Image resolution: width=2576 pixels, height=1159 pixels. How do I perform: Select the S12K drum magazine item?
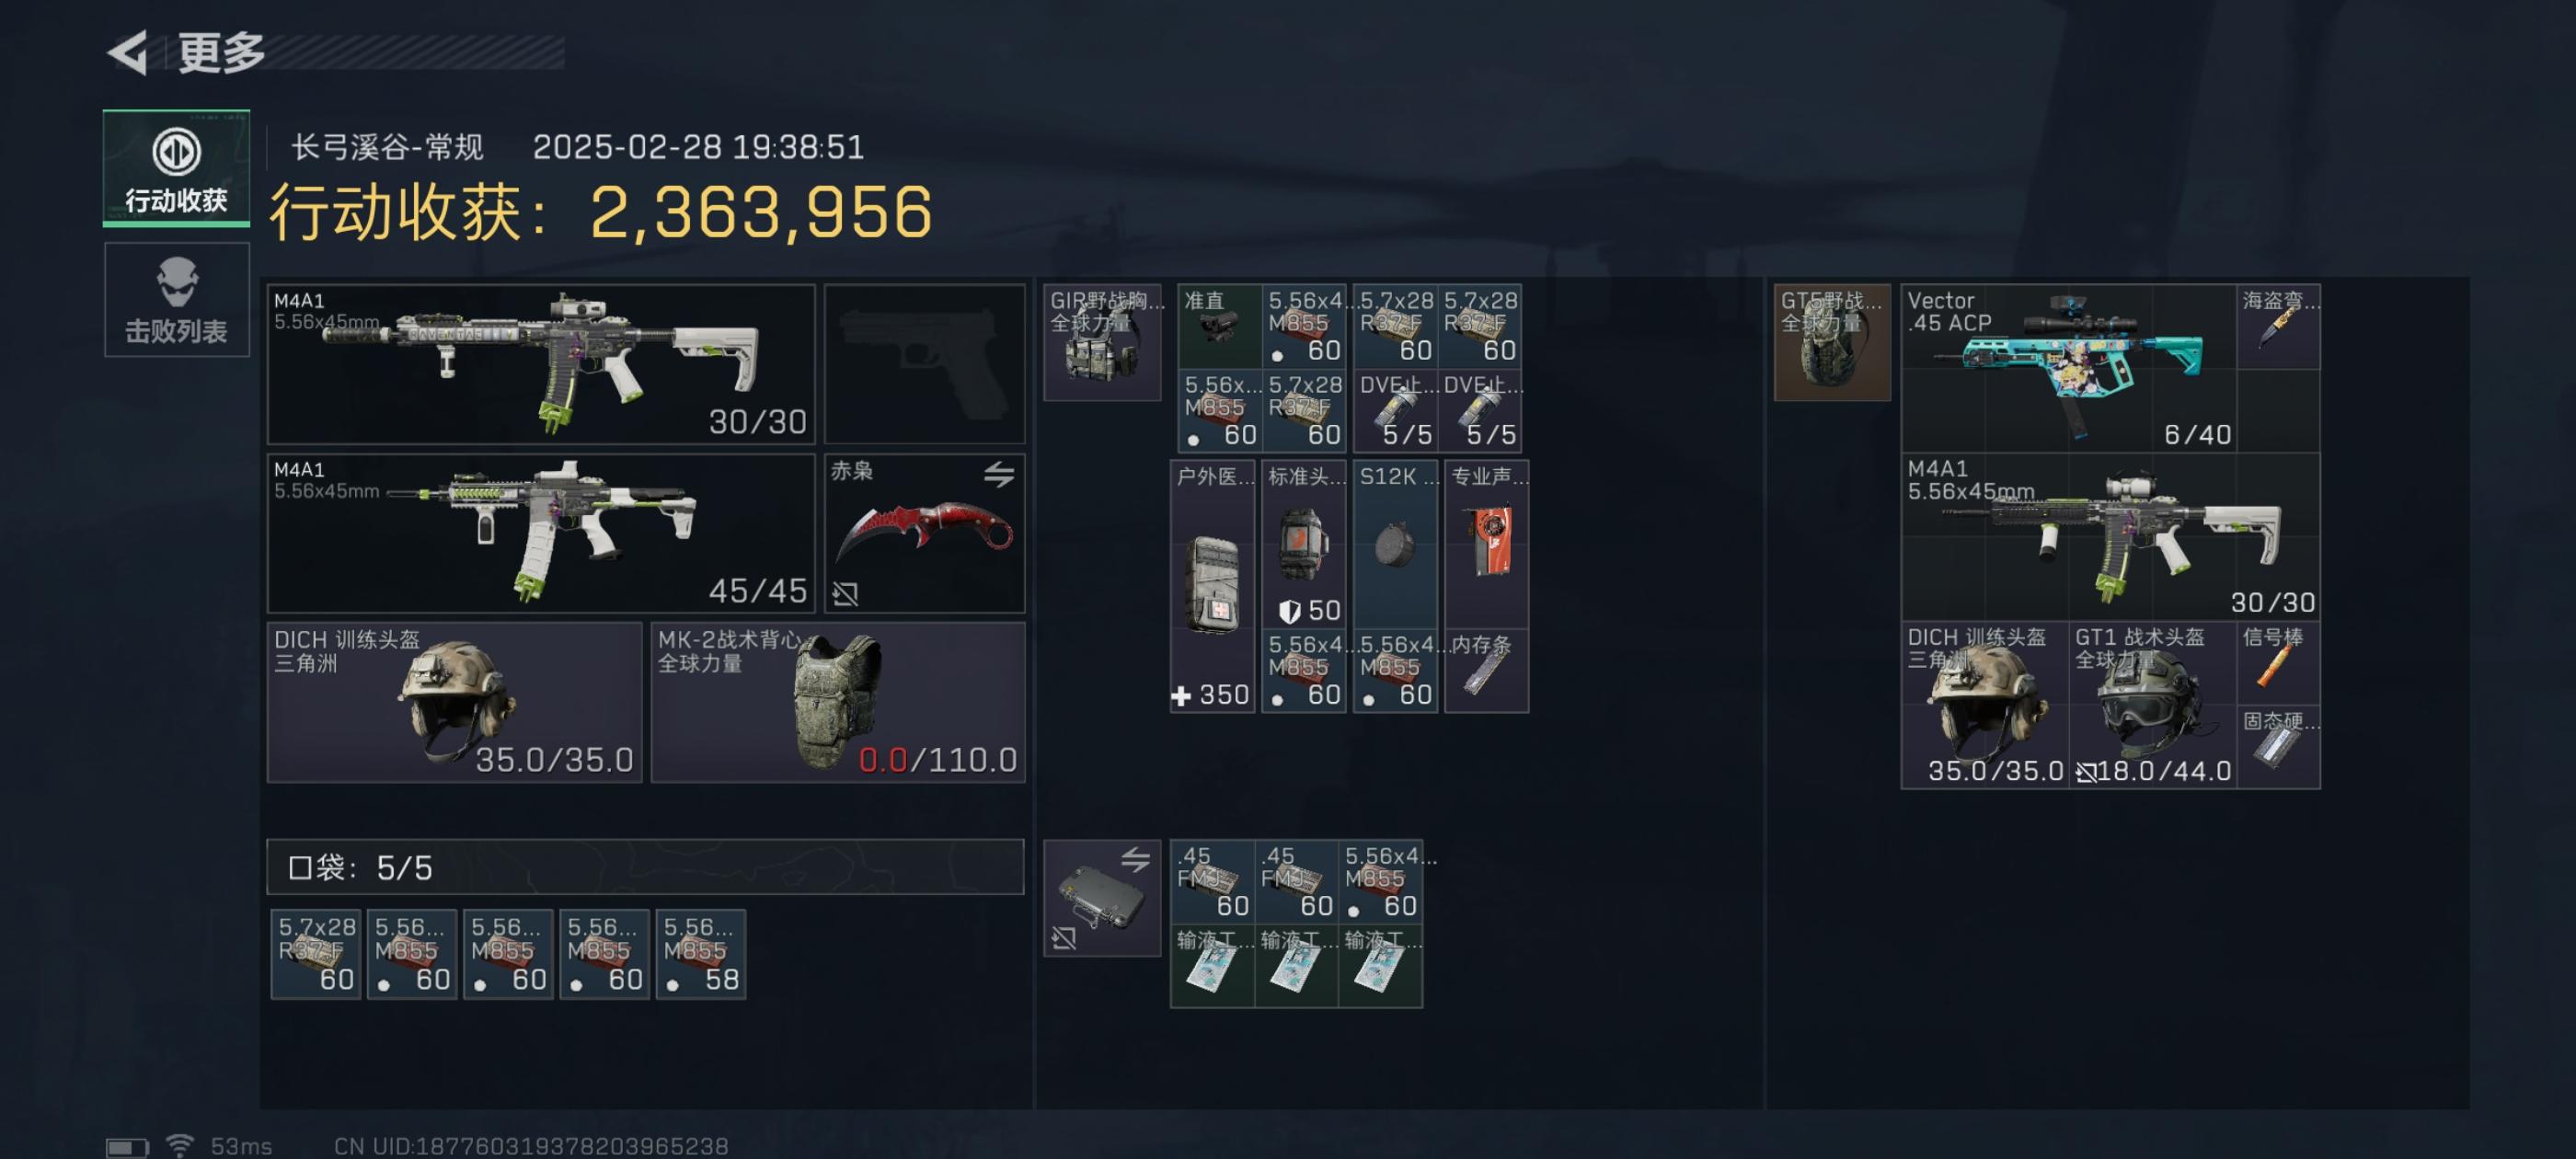pos(1395,544)
